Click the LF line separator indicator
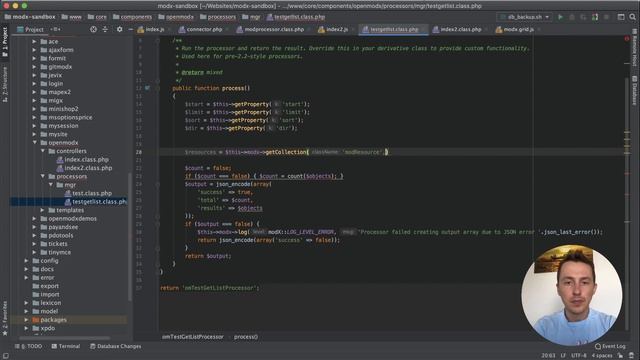The height and width of the screenshot is (360, 640). [563, 356]
